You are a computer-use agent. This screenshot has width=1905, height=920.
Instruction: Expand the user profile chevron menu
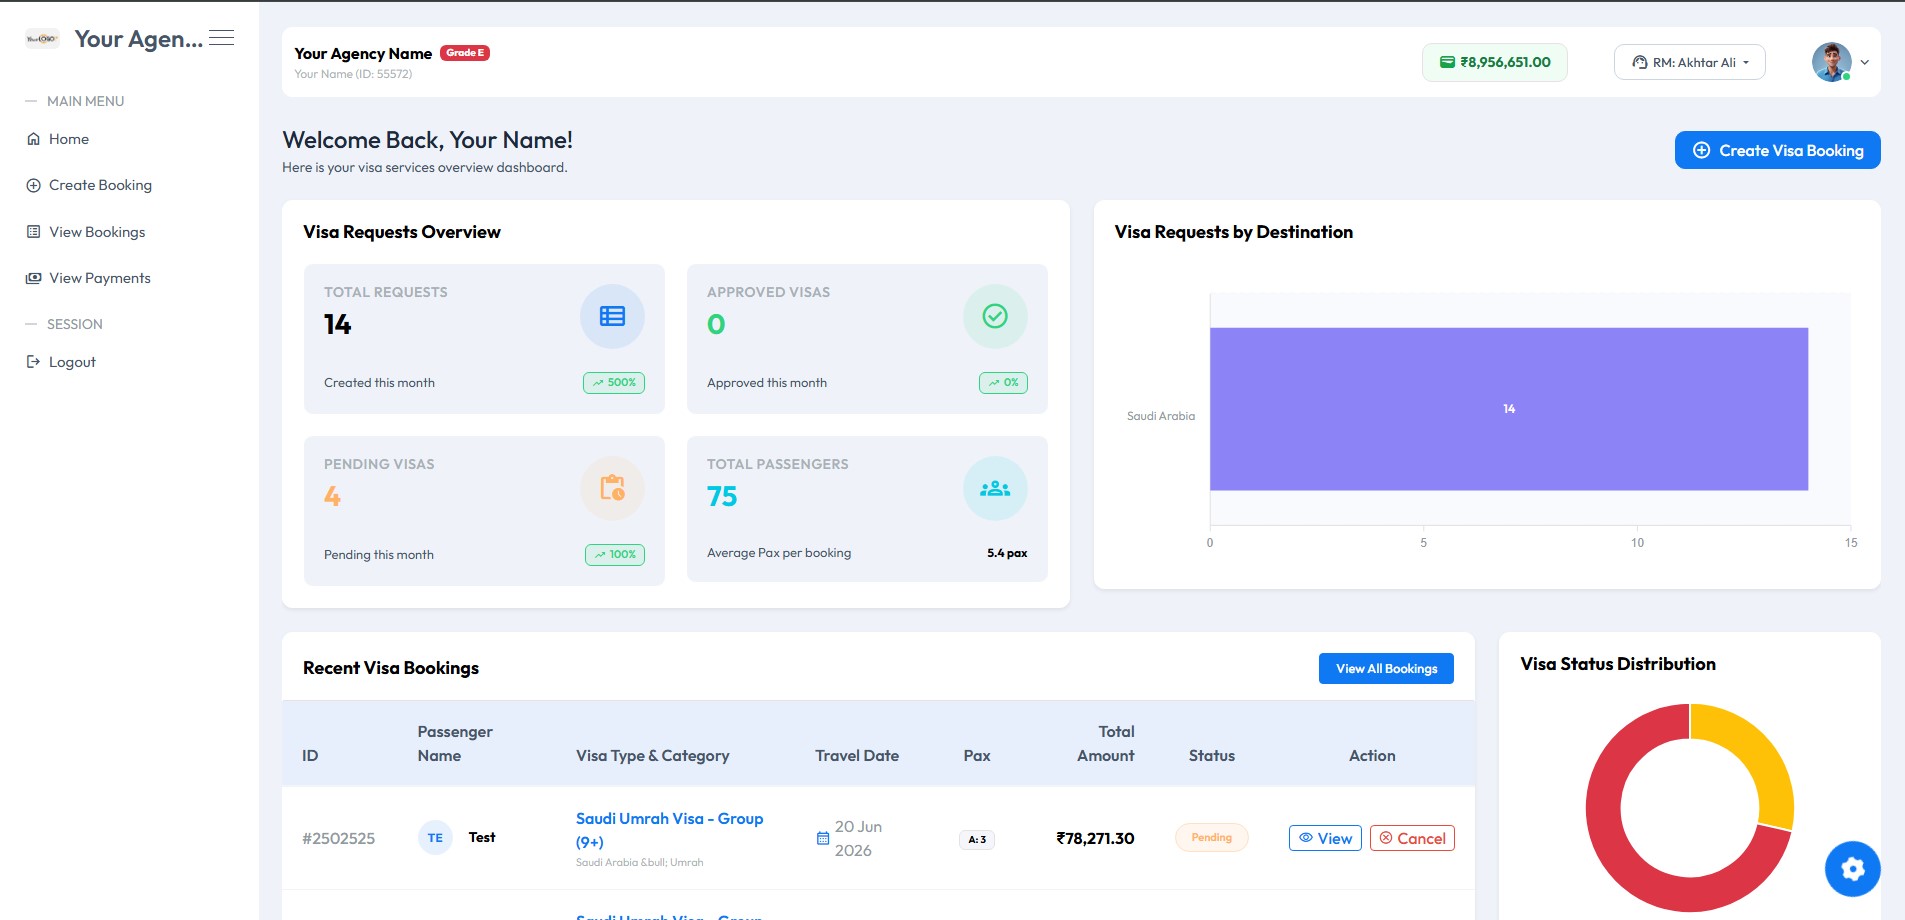click(x=1865, y=62)
